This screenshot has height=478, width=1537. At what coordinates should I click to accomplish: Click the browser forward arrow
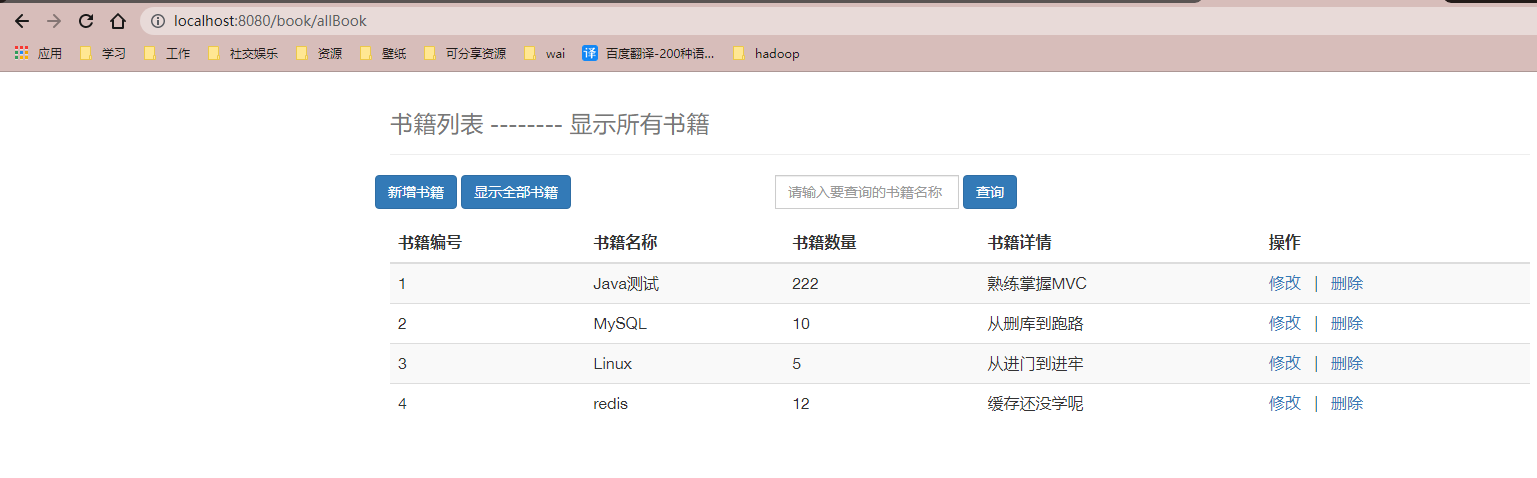pyautogui.click(x=54, y=21)
